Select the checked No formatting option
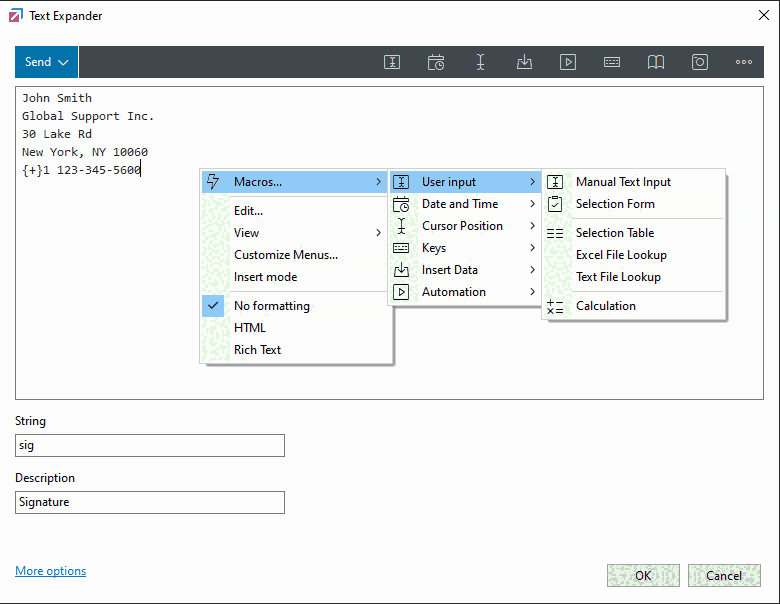The width and height of the screenshot is (780, 604). (271, 306)
